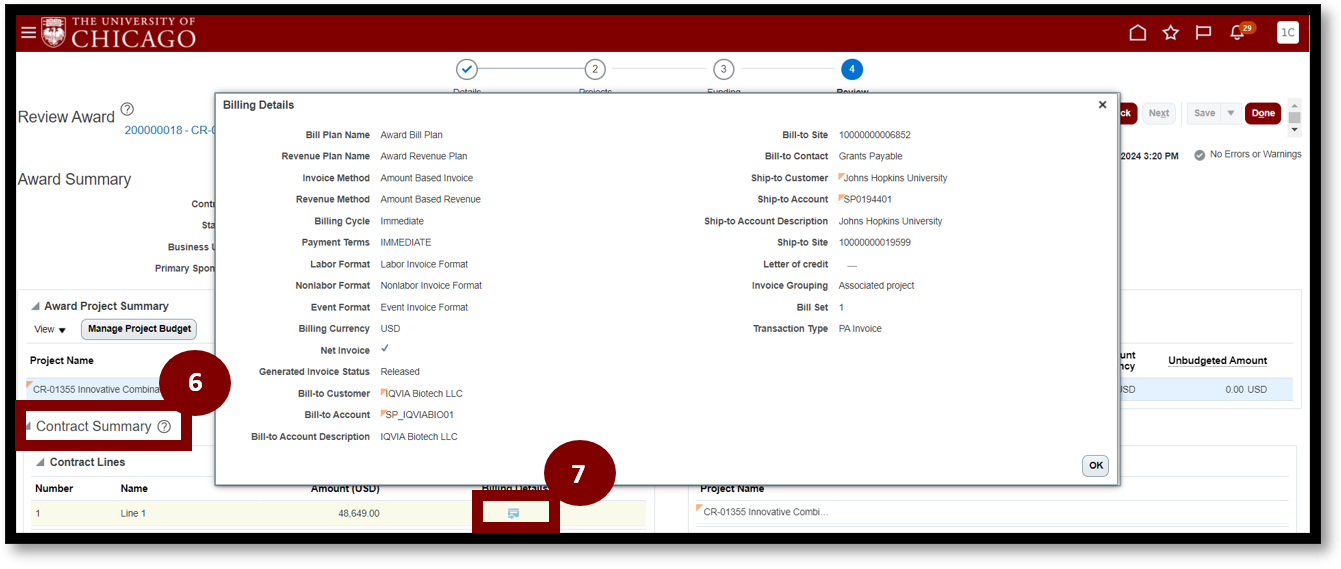Open Favorites star icon

click(1171, 33)
